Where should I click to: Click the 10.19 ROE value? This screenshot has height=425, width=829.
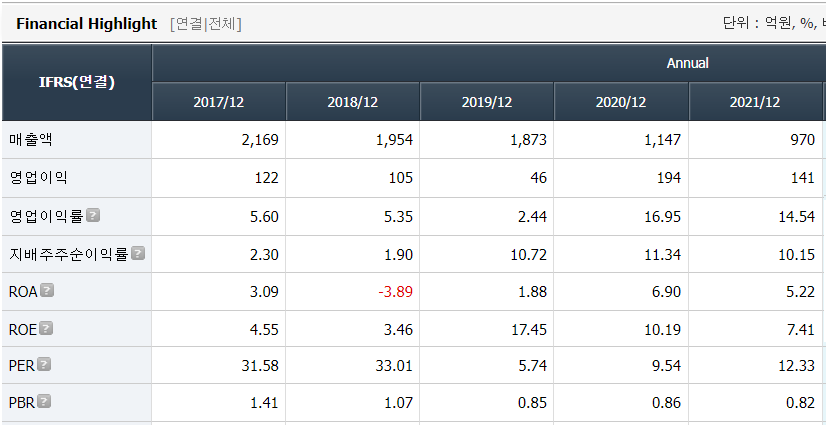(663, 330)
